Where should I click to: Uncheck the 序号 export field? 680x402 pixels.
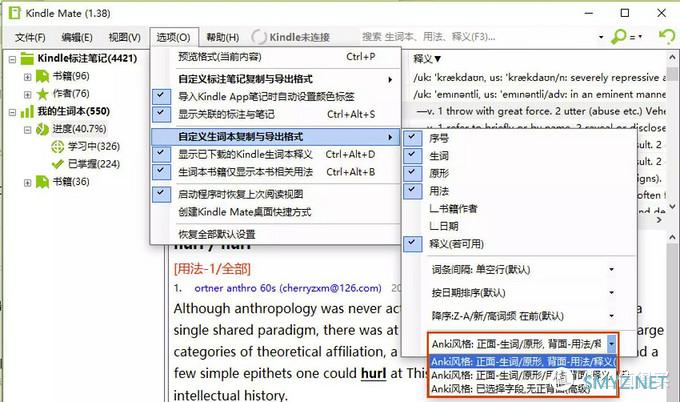click(x=412, y=138)
